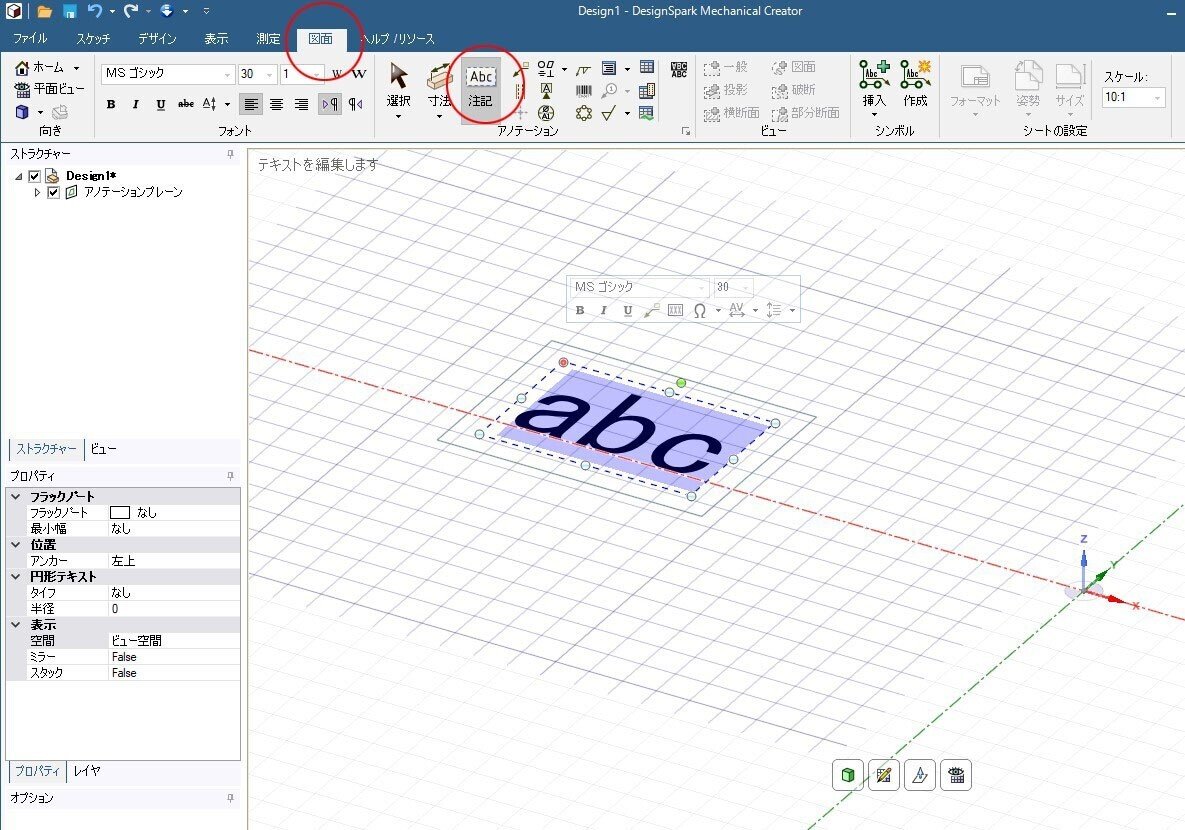Set left text alignment in ribbon
1185x830 pixels.
point(251,104)
